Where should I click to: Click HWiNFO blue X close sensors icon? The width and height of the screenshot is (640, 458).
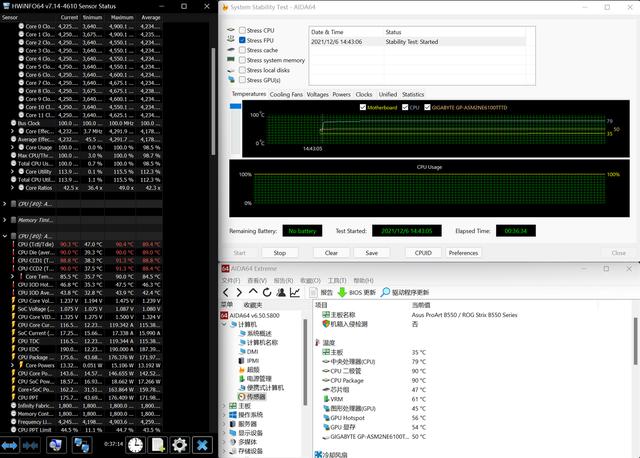click(202, 445)
